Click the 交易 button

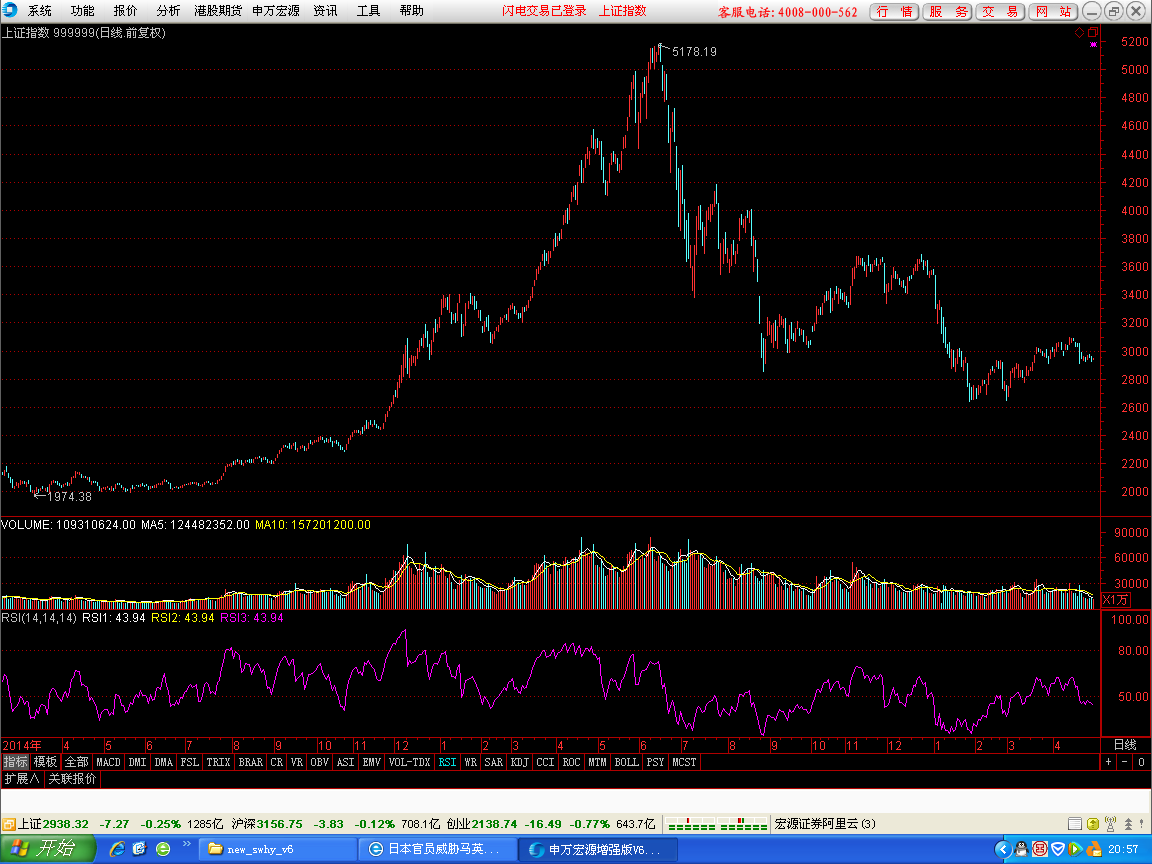pos(1001,12)
